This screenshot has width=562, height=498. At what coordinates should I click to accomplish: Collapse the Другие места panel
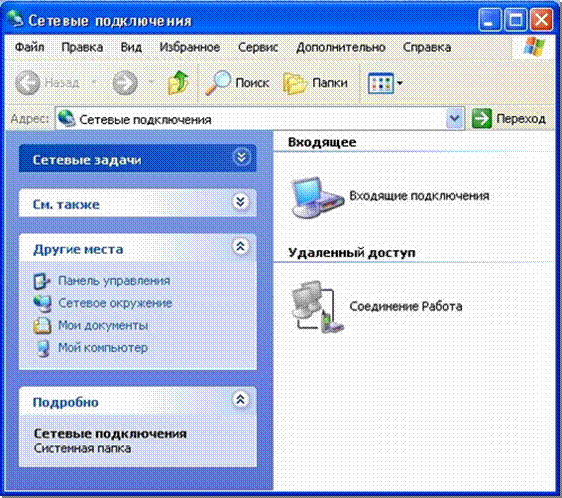(x=240, y=246)
